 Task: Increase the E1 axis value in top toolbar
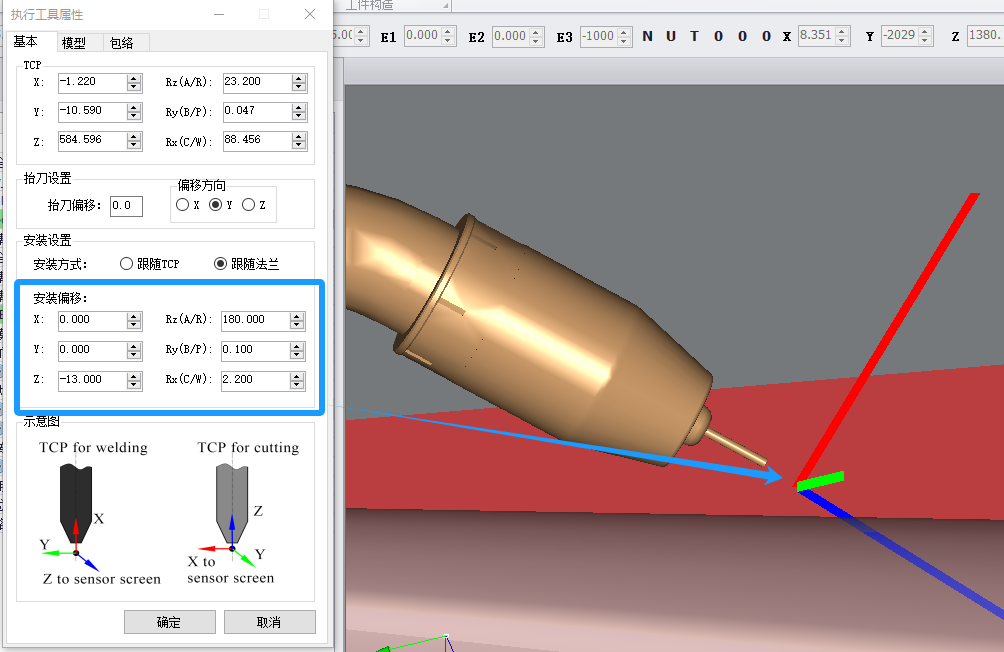pos(448,31)
